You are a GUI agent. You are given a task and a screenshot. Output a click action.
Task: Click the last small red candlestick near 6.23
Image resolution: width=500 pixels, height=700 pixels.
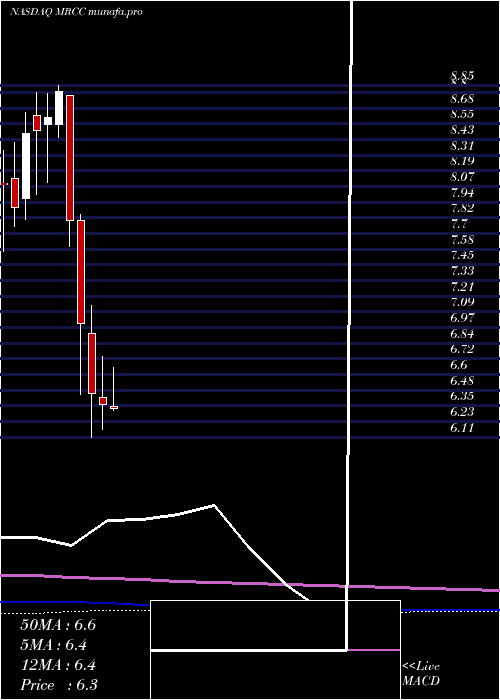(x=114, y=407)
